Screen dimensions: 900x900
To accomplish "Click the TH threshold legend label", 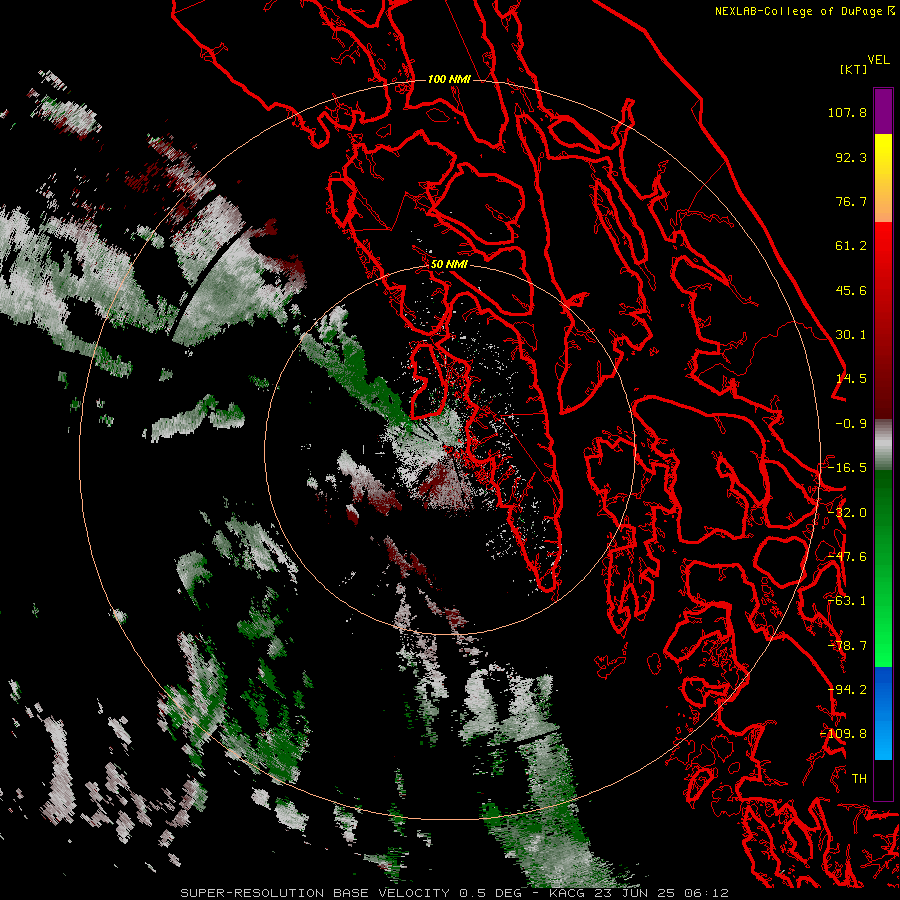I will tap(859, 778).
